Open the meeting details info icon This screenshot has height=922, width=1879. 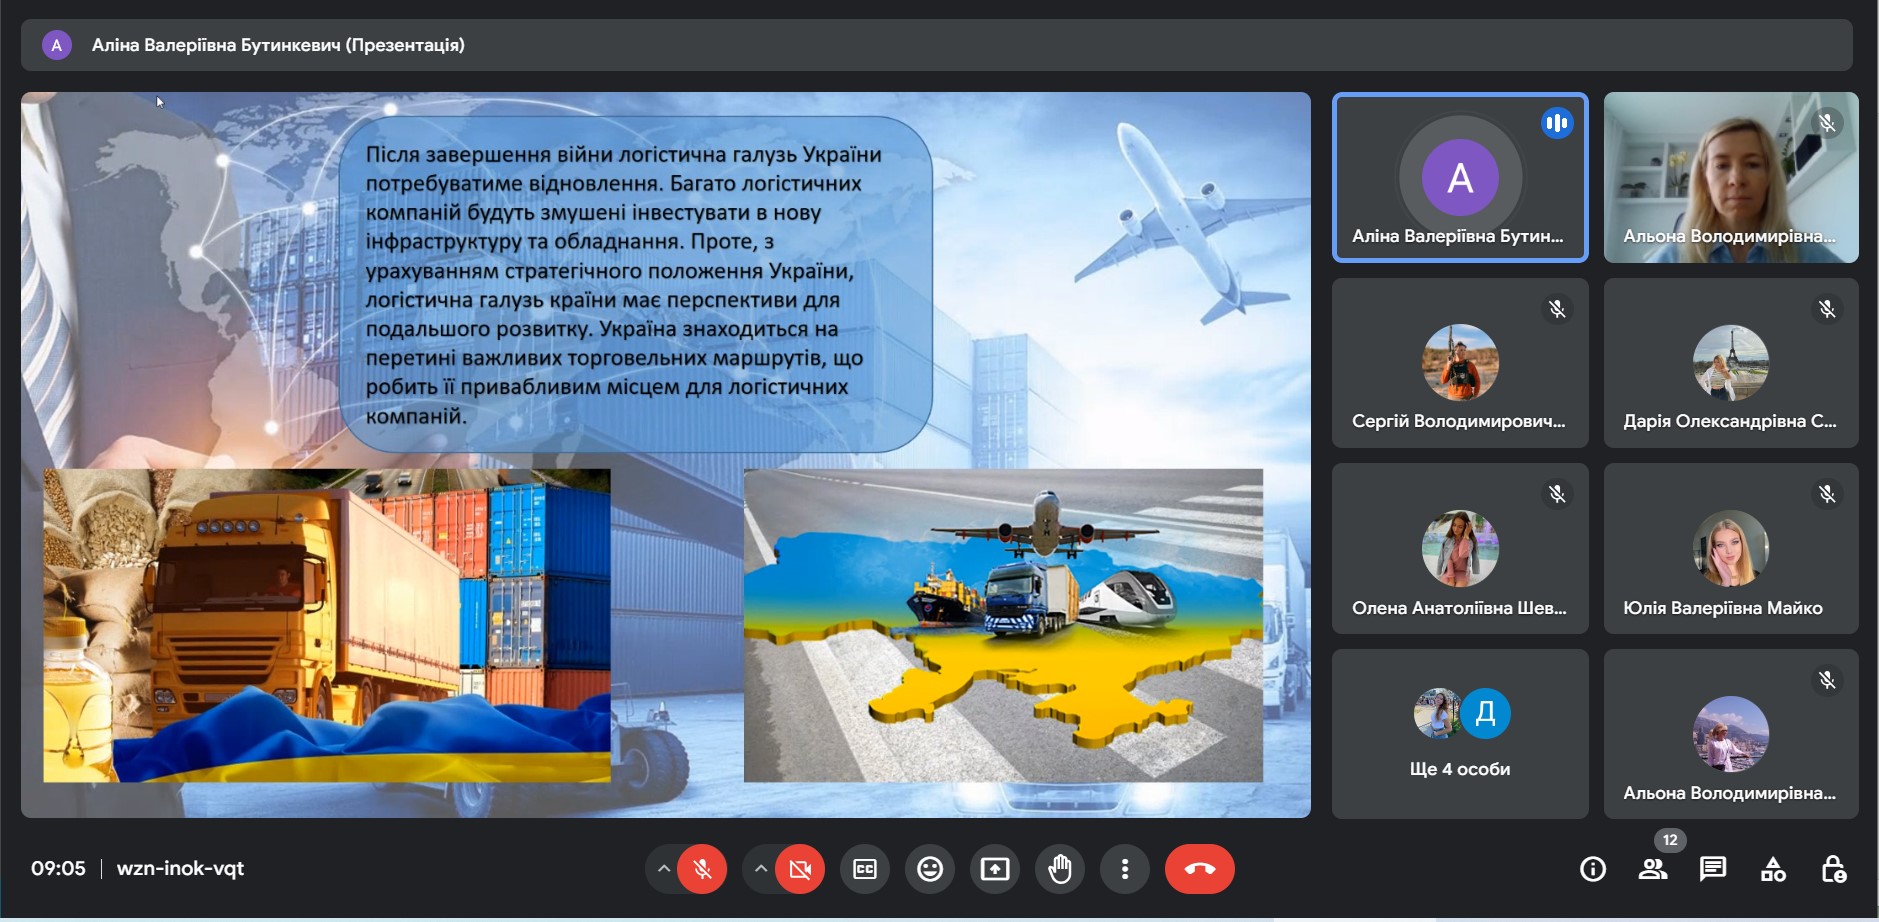point(1592,869)
